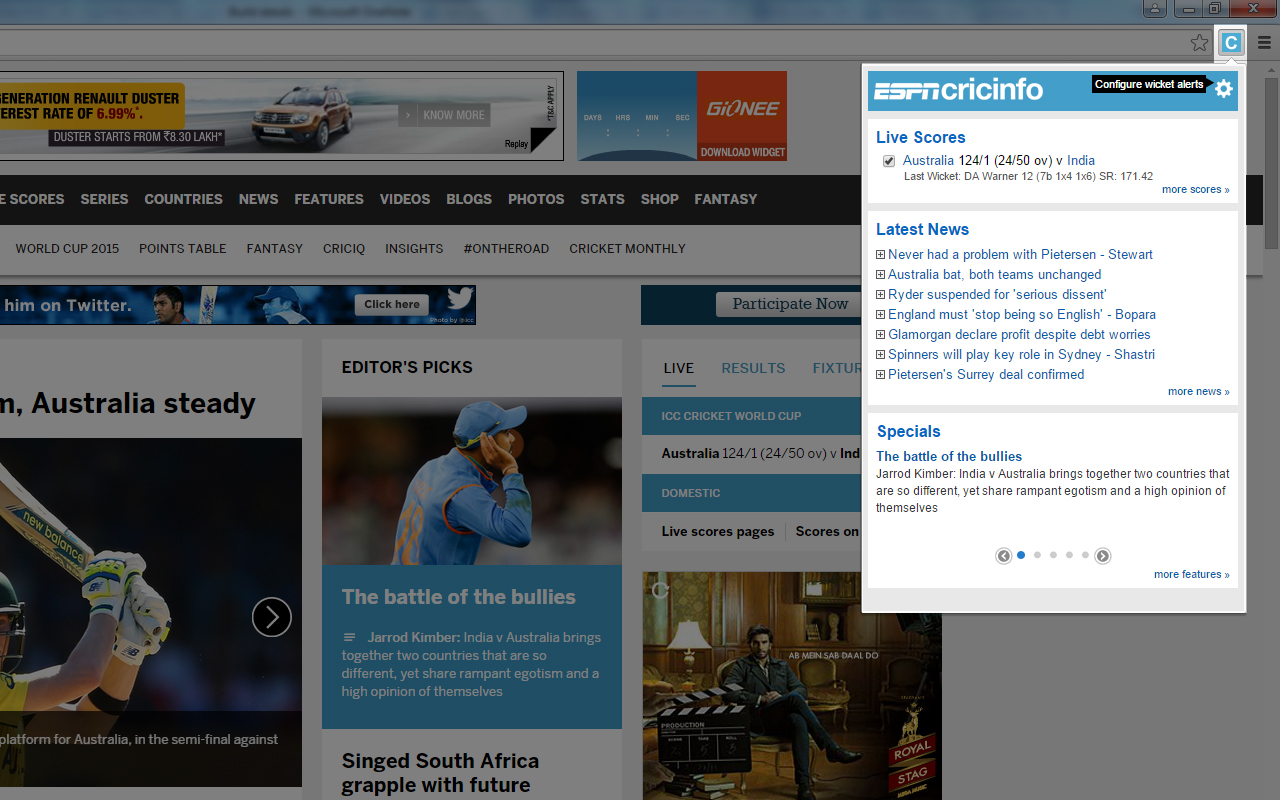
Task: Select the fourth Specials carousel dot
Action: click(x=1069, y=555)
